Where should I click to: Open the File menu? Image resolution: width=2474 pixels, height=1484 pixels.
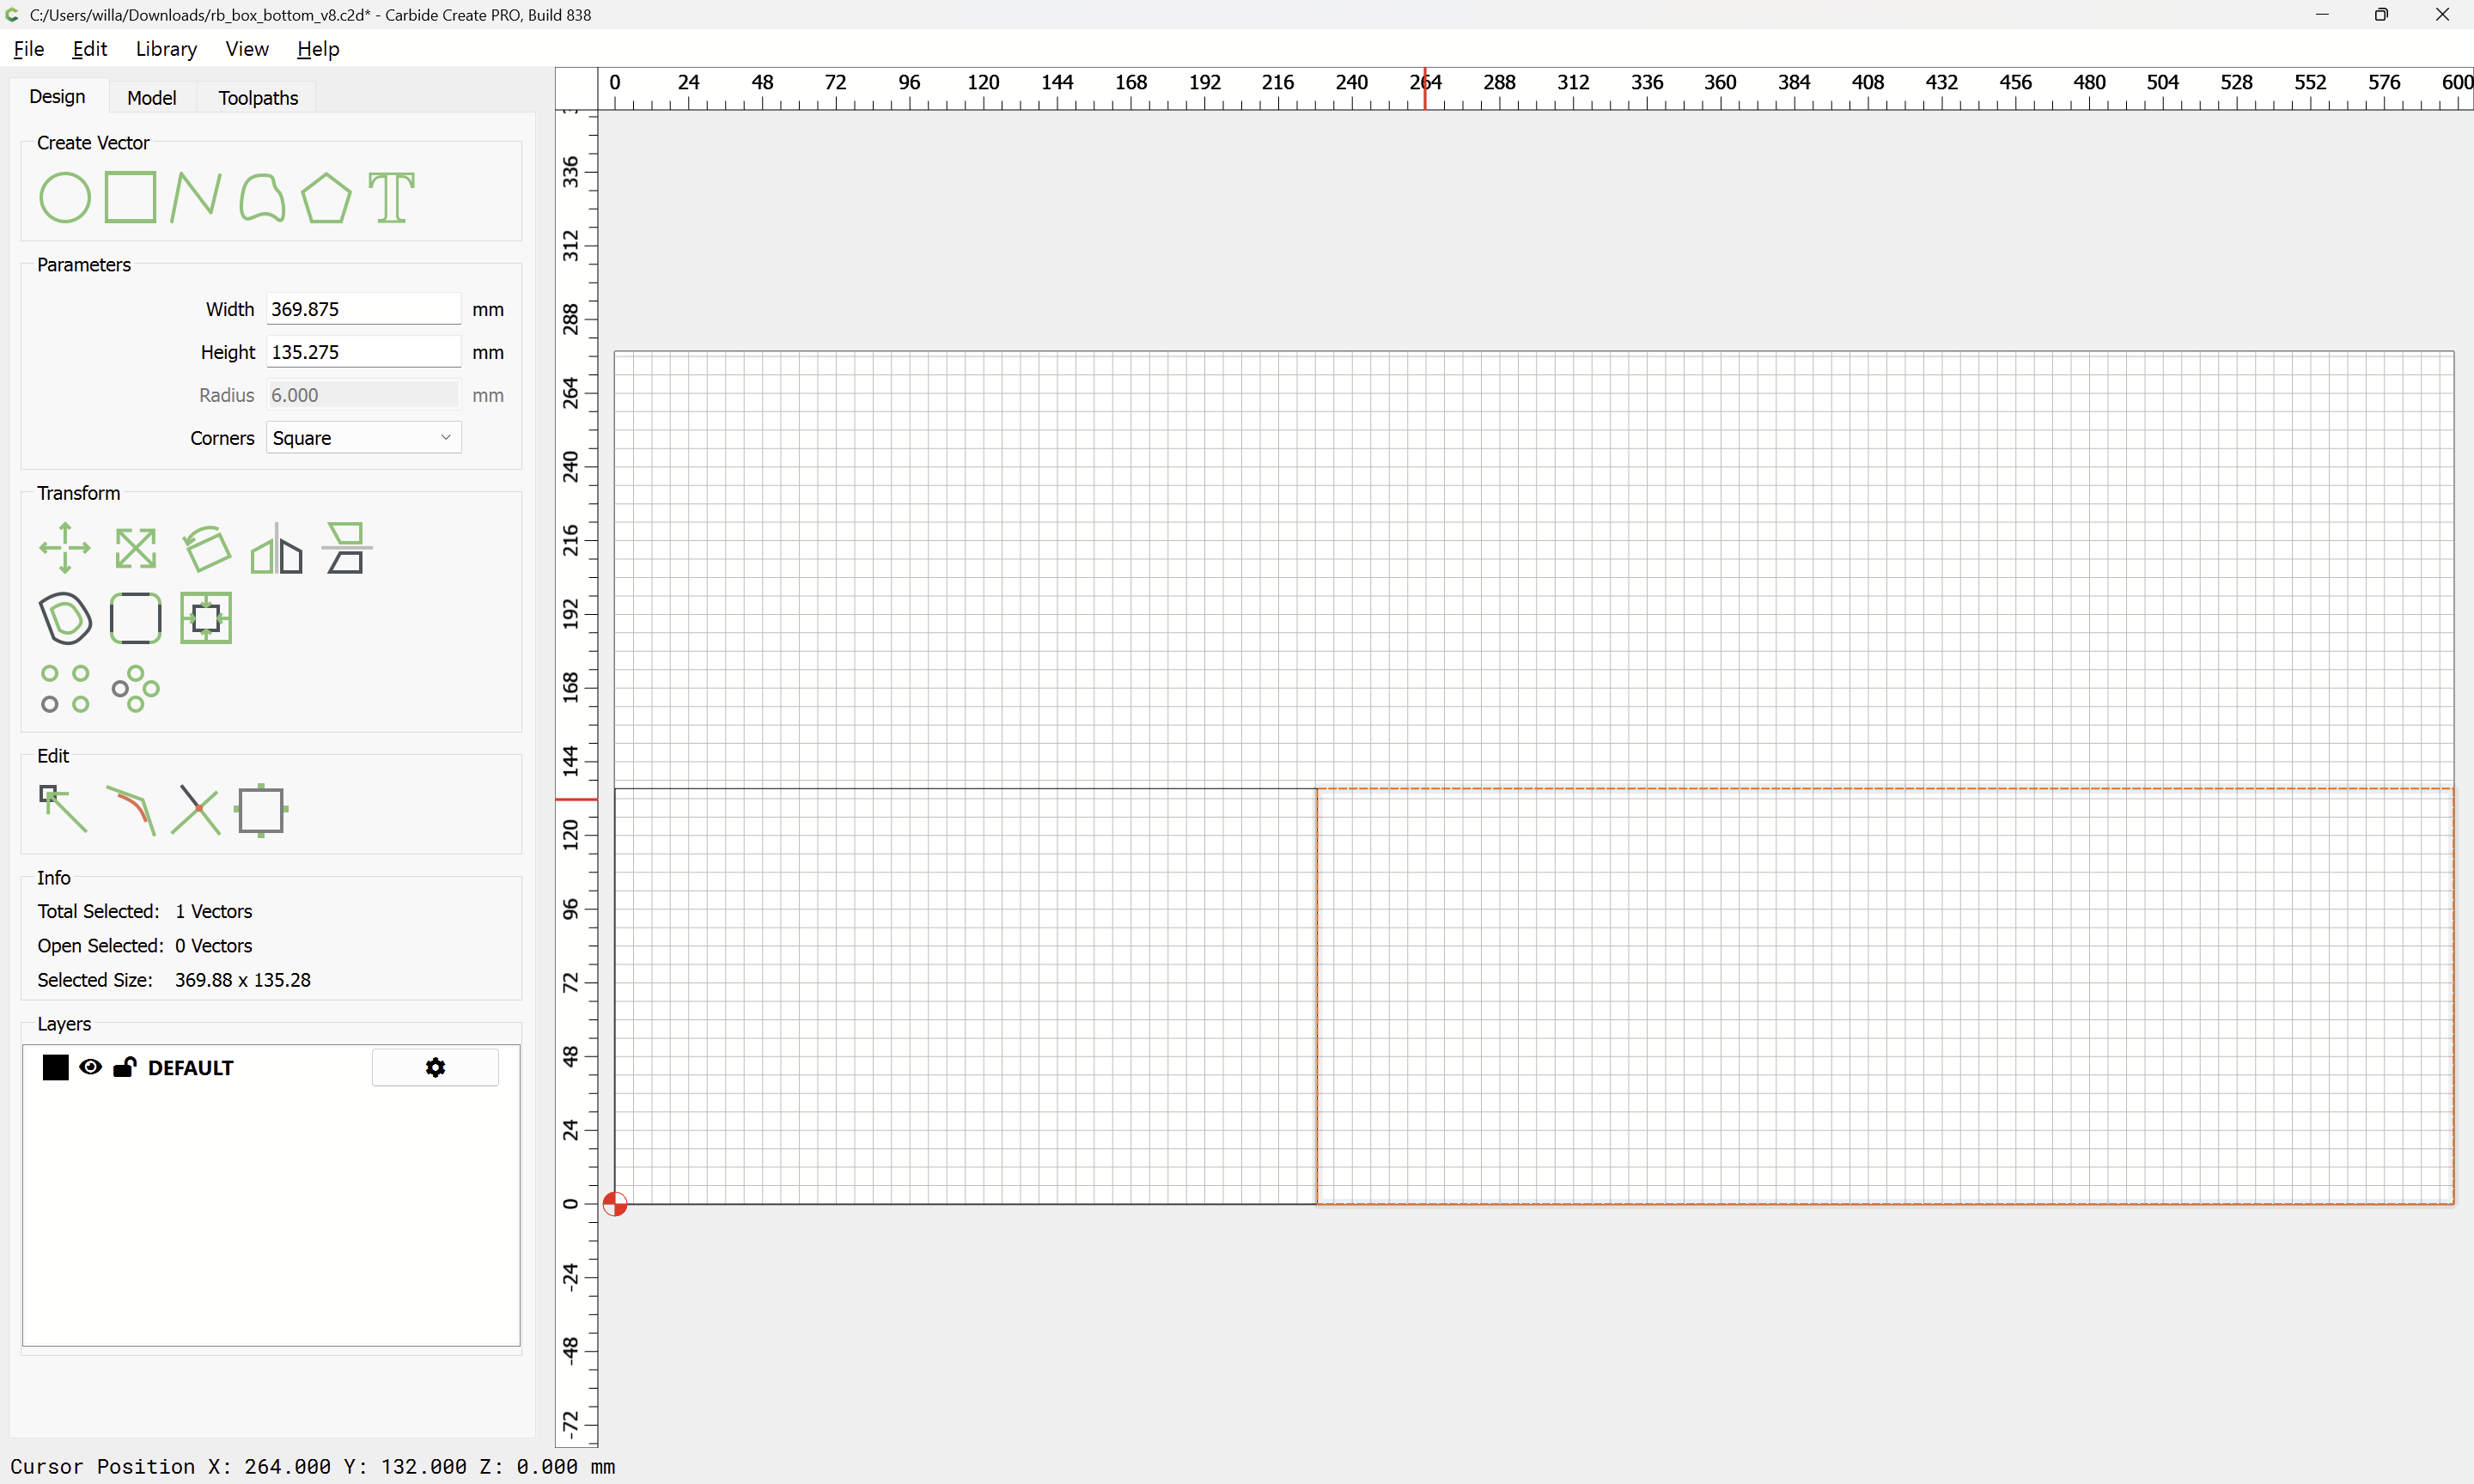(x=28, y=49)
